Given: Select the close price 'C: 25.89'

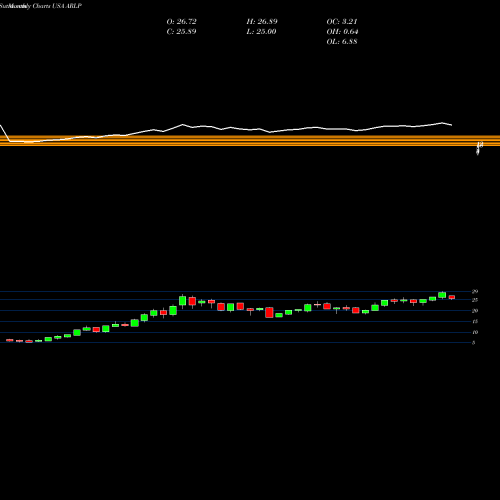Looking at the screenshot, I should [181, 32].
